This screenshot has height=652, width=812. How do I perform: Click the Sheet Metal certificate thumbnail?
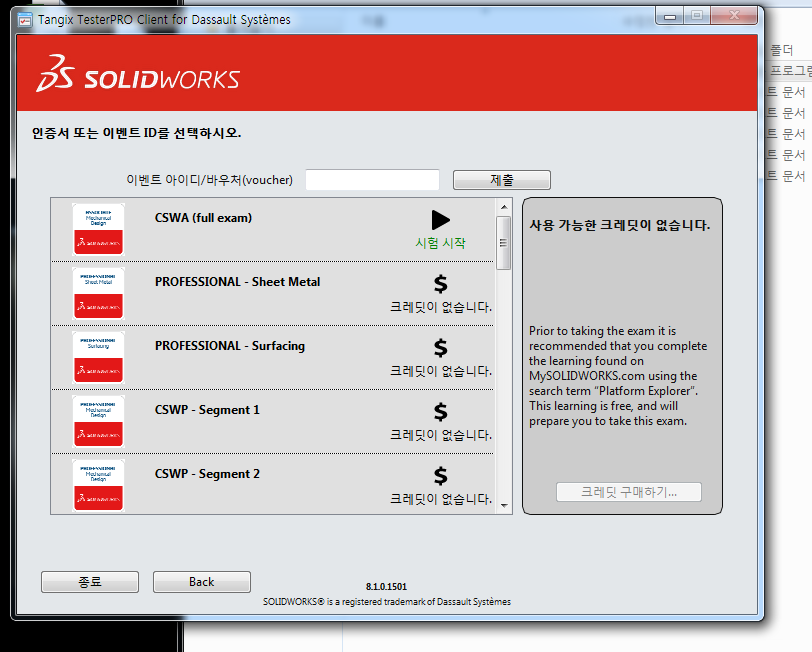click(x=98, y=294)
